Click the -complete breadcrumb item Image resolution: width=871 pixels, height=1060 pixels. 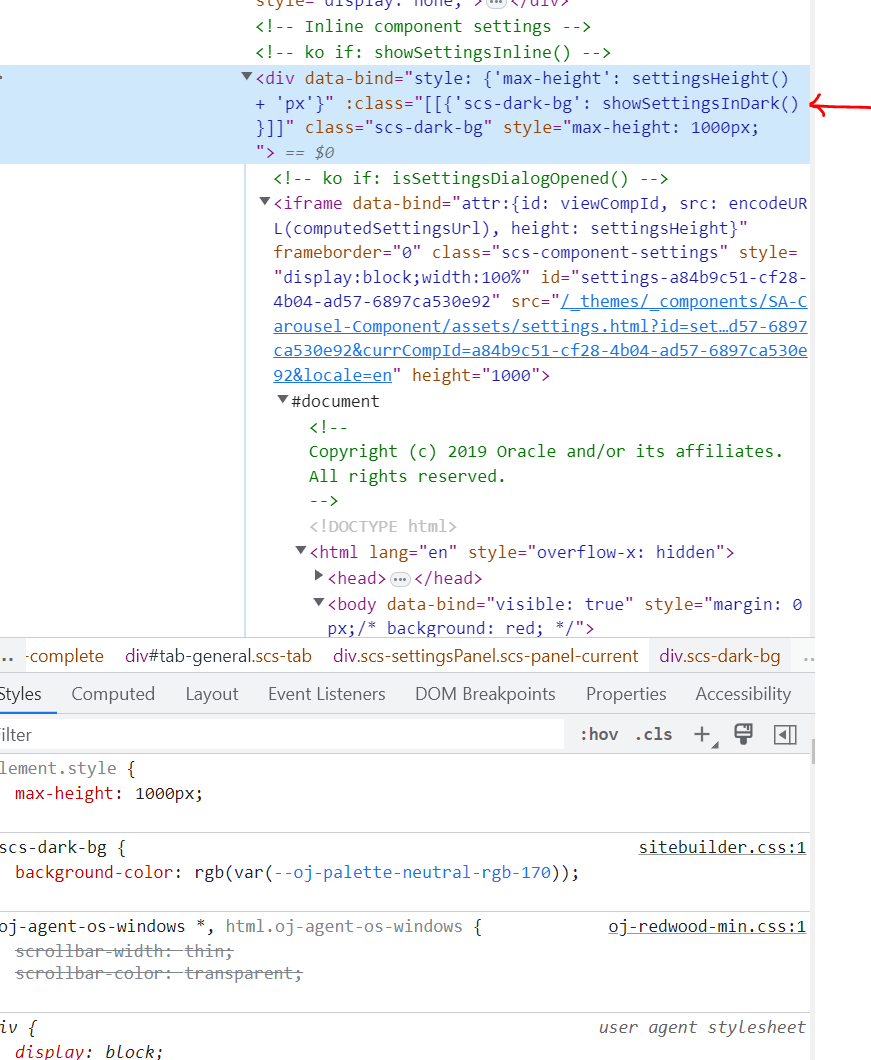tap(66, 656)
